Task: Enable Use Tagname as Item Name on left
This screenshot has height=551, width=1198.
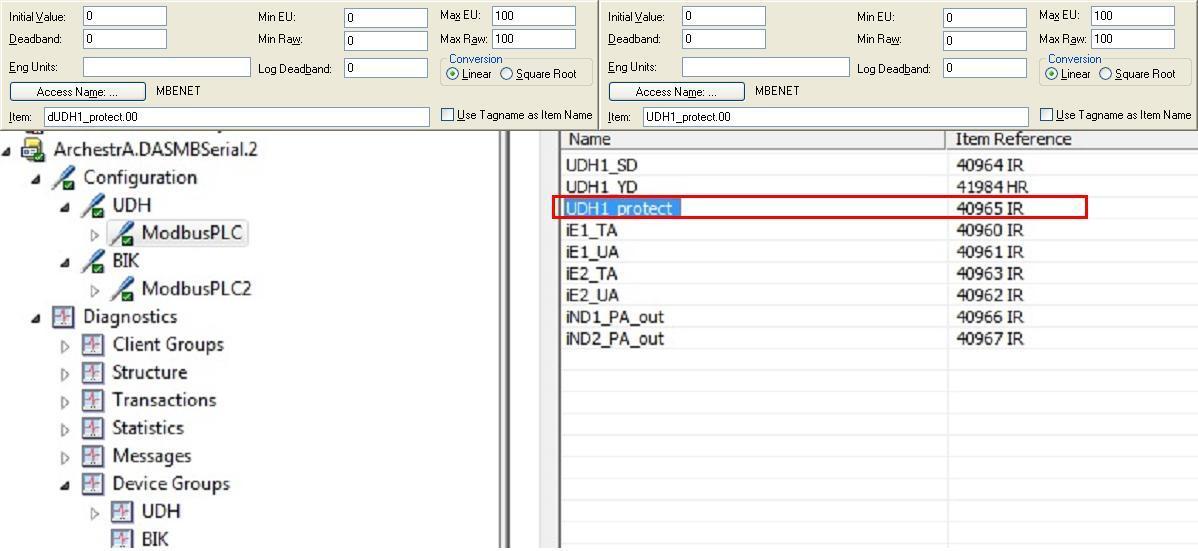Action: coord(448,115)
